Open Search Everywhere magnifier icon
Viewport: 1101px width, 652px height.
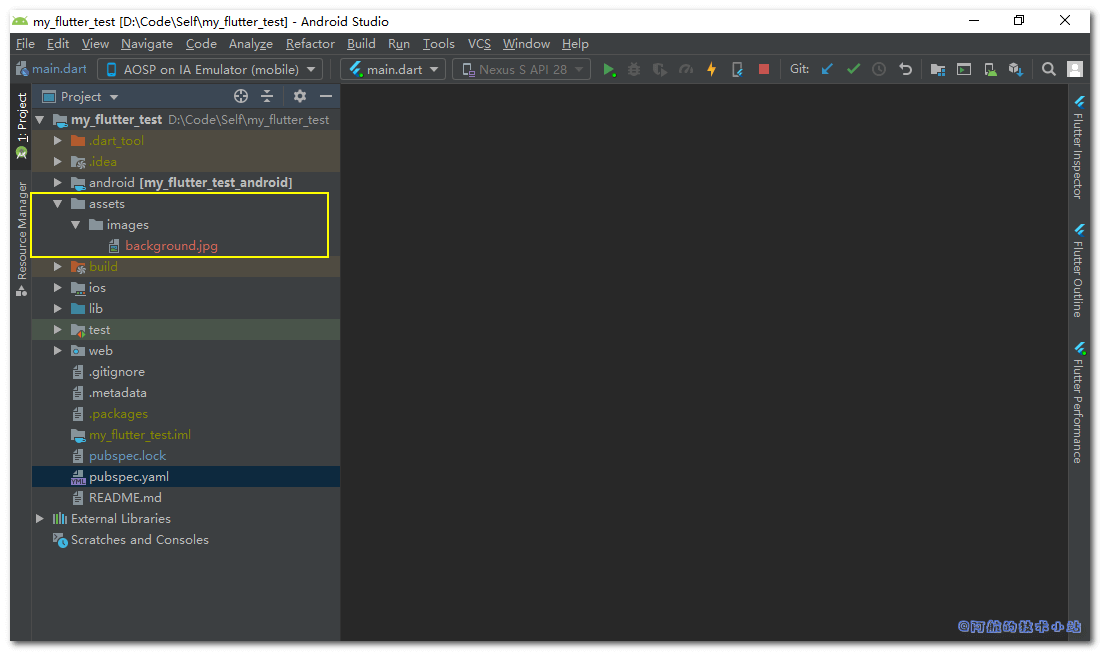click(1048, 69)
